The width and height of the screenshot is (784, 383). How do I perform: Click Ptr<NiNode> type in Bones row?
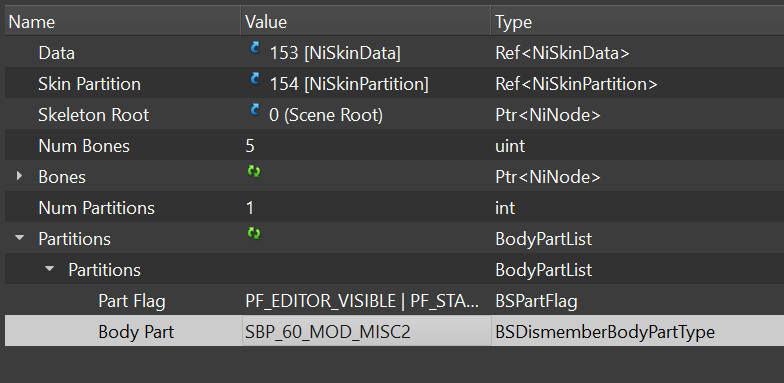click(548, 177)
